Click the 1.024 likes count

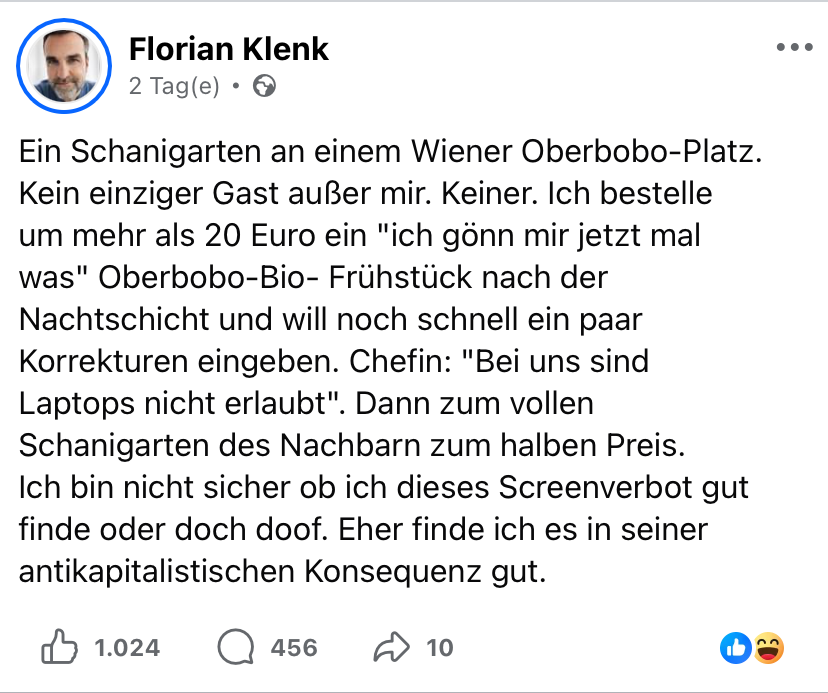tap(127, 648)
